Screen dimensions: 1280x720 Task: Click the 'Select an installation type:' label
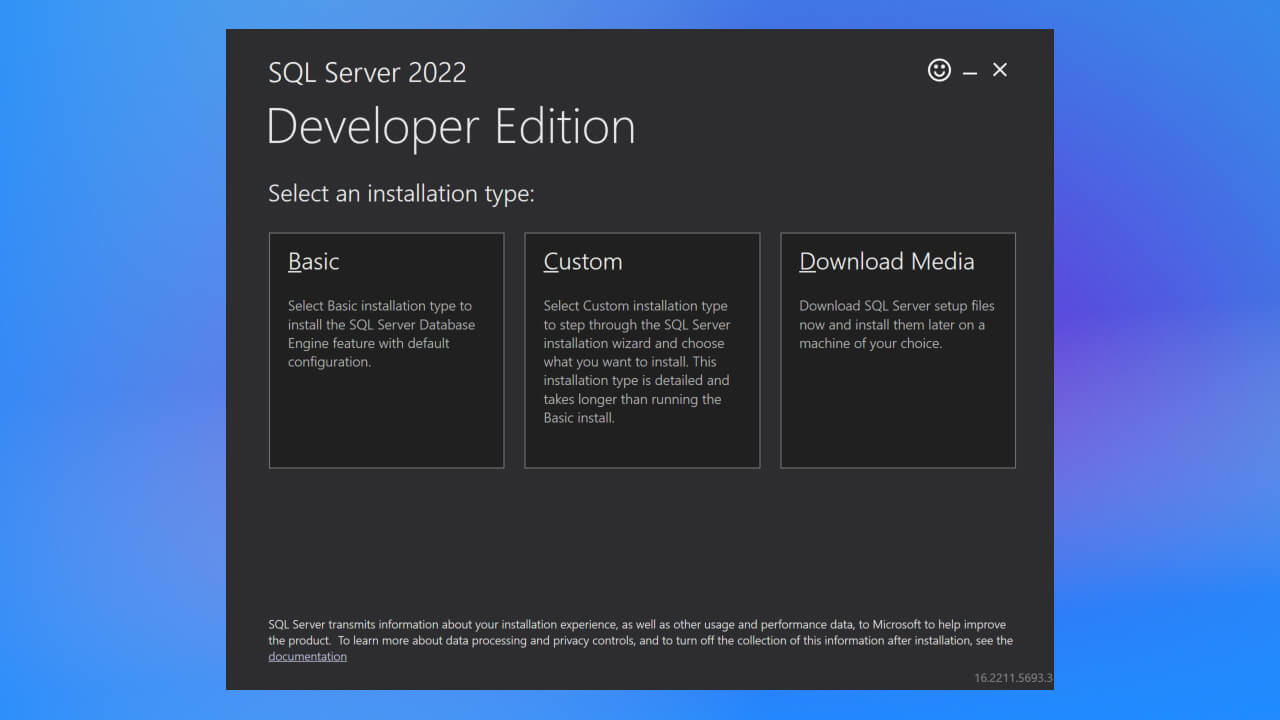tap(401, 193)
